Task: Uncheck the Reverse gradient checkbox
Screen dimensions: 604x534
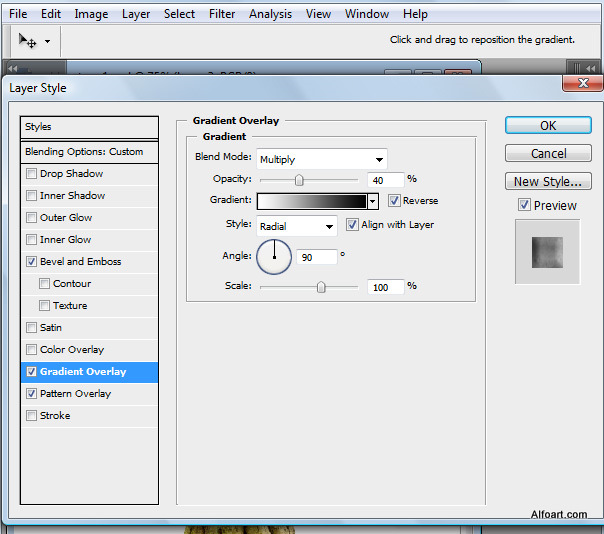Action: [394, 201]
